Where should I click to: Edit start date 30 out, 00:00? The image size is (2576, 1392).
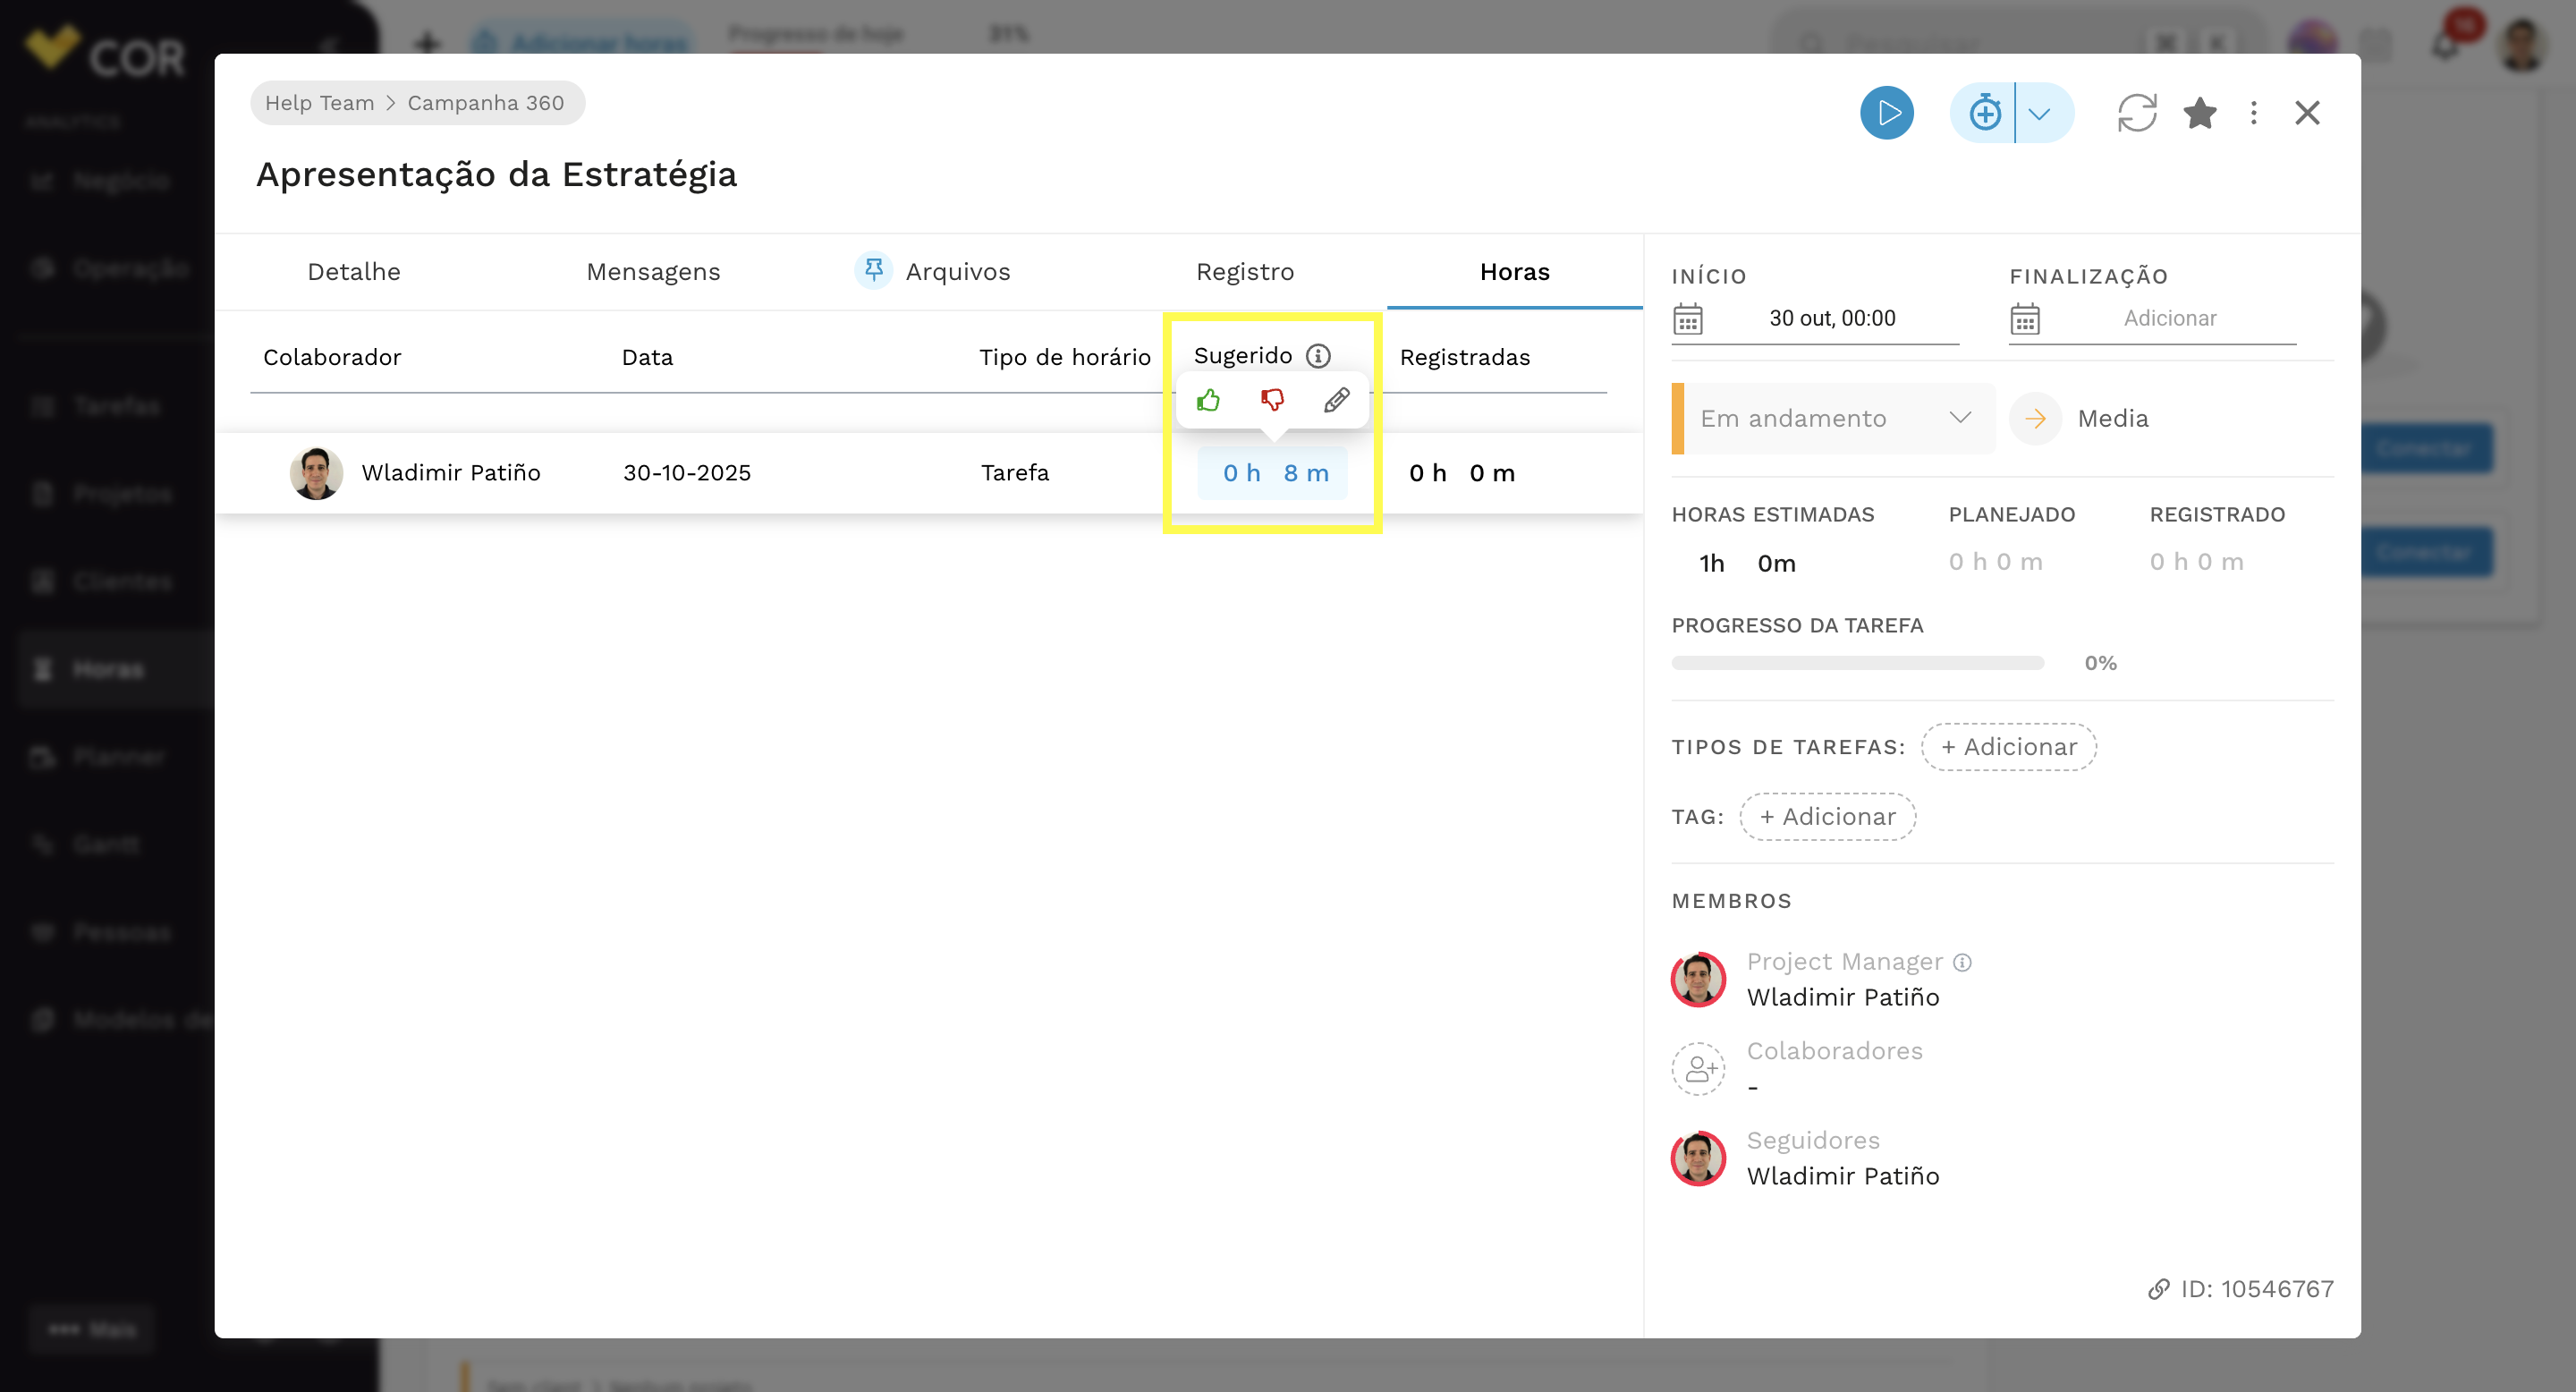coord(1832,319)
